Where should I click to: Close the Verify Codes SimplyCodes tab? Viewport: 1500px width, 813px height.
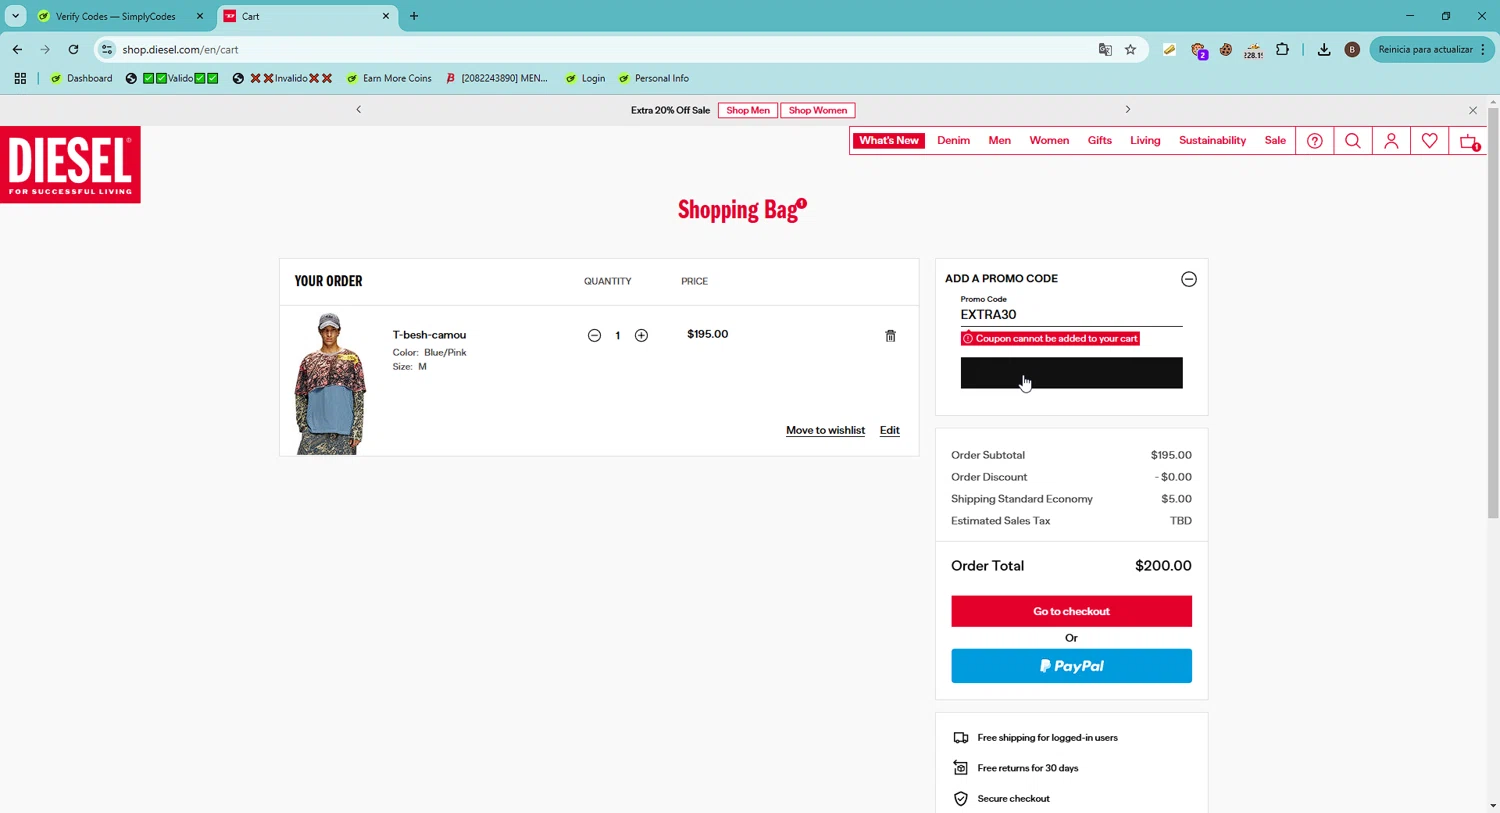pyautogui.click(x=199, y=16)
